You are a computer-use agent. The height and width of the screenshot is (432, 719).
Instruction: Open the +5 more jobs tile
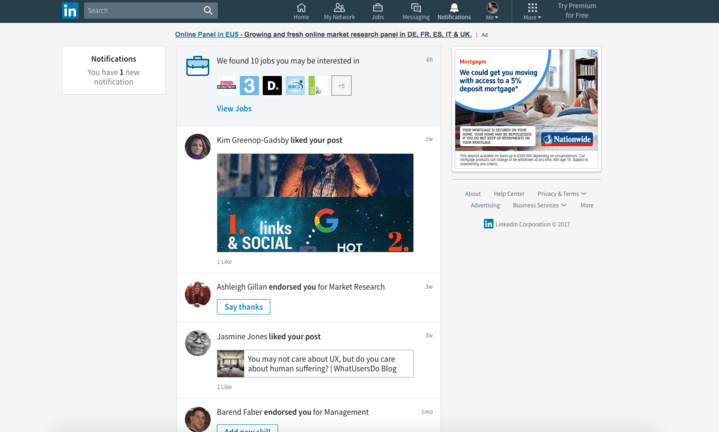pos(341,86)
